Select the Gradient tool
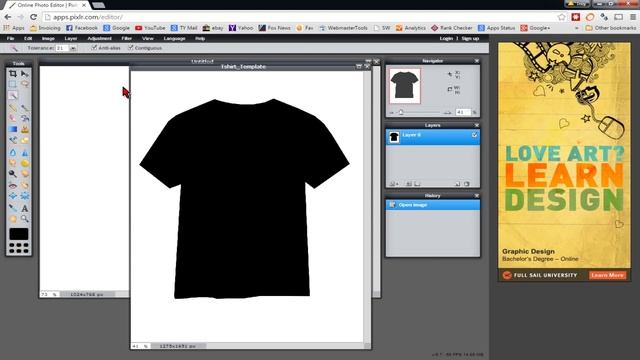The width and height of the screenshot is (640, 360). [x=13, y=129]
